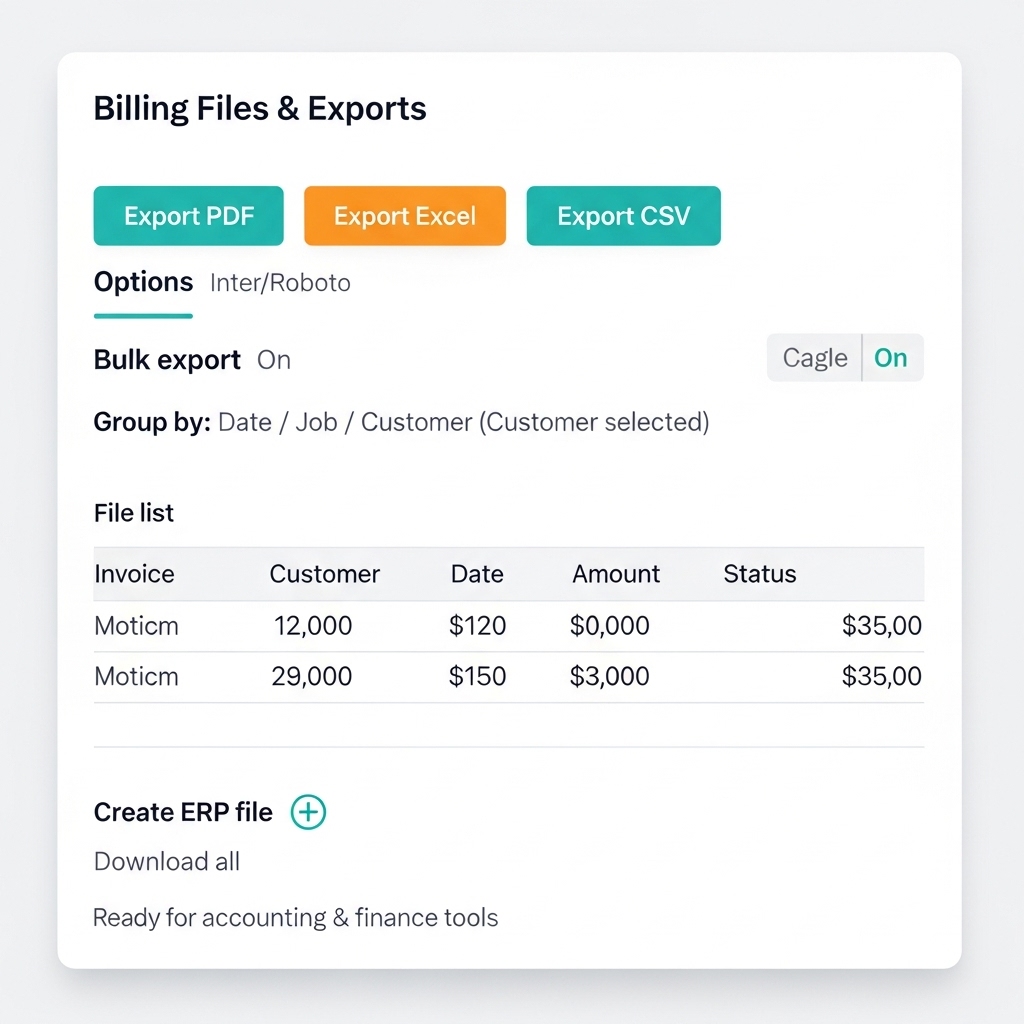Click the plus icon beside Create ERP file
1024x1024 pixels.
(x=308, y=812)
